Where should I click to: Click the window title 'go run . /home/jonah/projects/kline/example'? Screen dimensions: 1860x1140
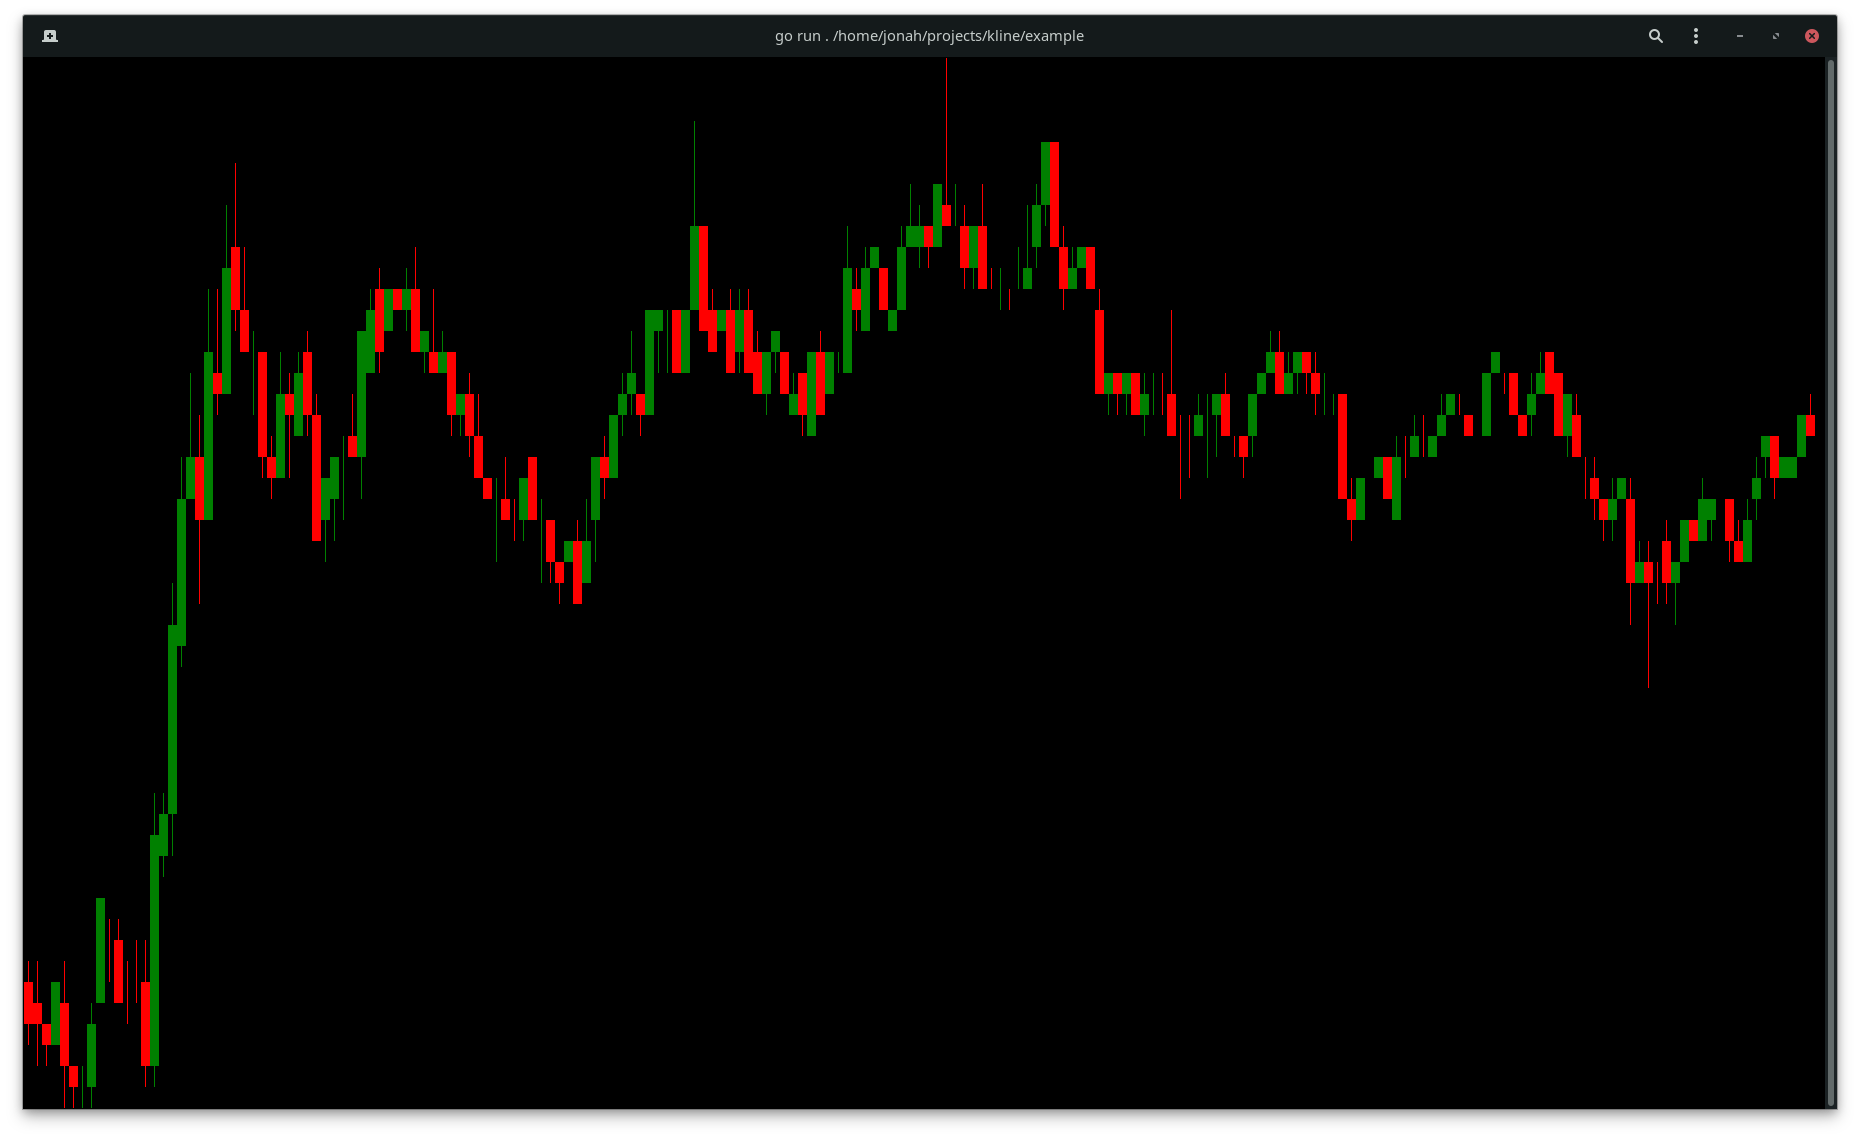pos(929,36)
